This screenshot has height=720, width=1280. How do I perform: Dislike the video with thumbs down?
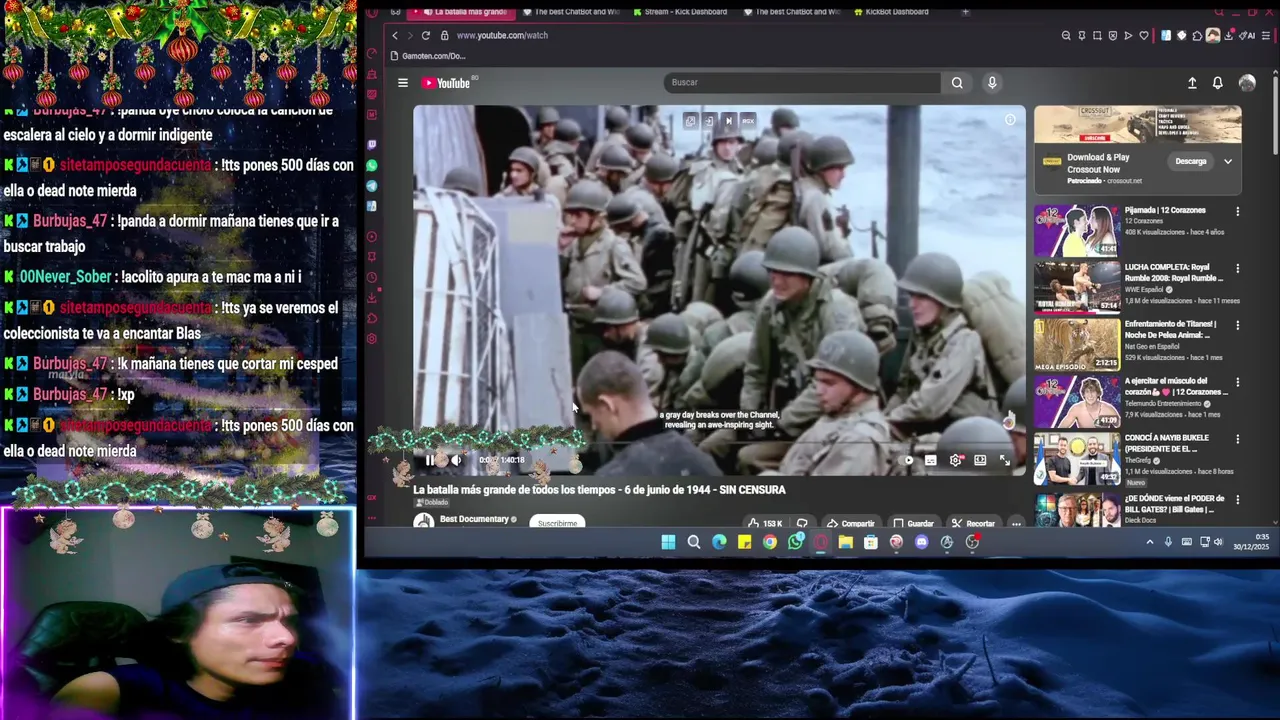click(x=801, y=523)
